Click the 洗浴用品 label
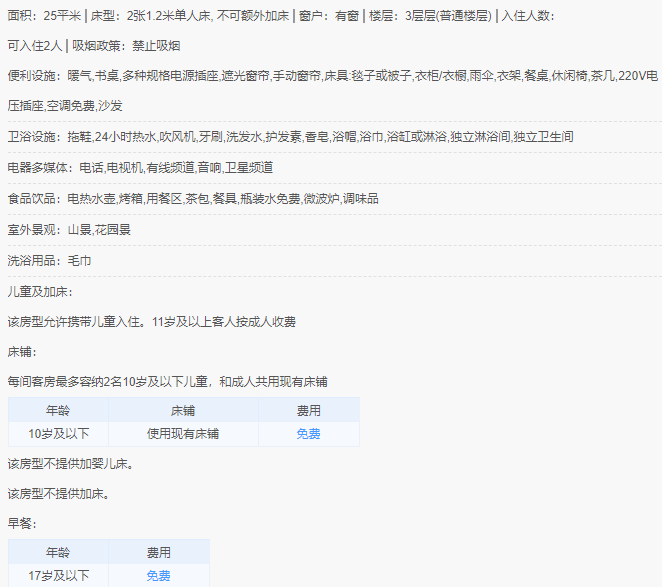 click(x=34, y=261)
